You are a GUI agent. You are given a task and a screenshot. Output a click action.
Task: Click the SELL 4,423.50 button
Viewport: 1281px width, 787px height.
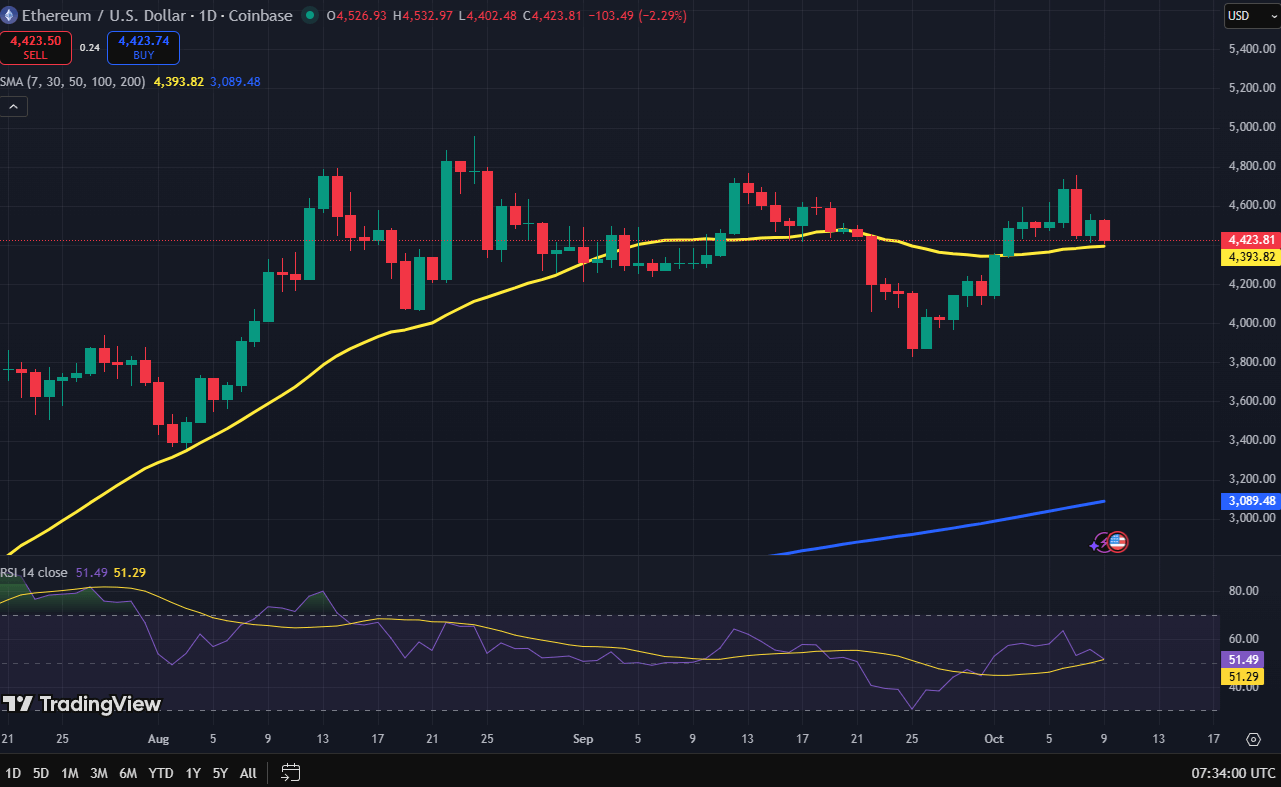35,46
